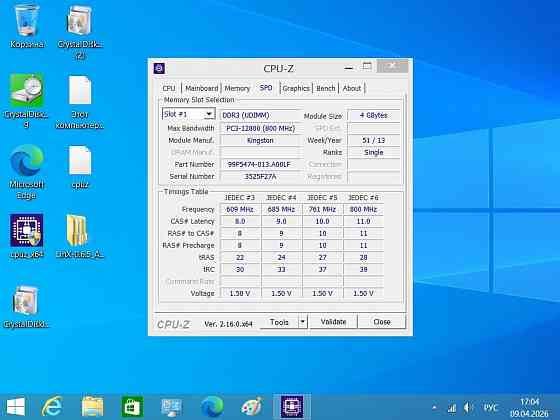Click the CPU-Z title bar app icon

(x=159, y=68)
